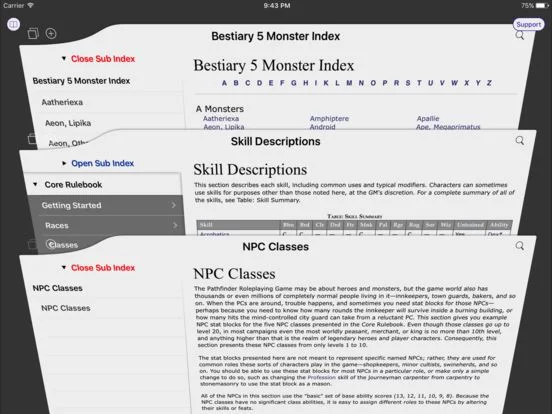Jump to letter K in index

pyautogui.click(x=326, y=83)
